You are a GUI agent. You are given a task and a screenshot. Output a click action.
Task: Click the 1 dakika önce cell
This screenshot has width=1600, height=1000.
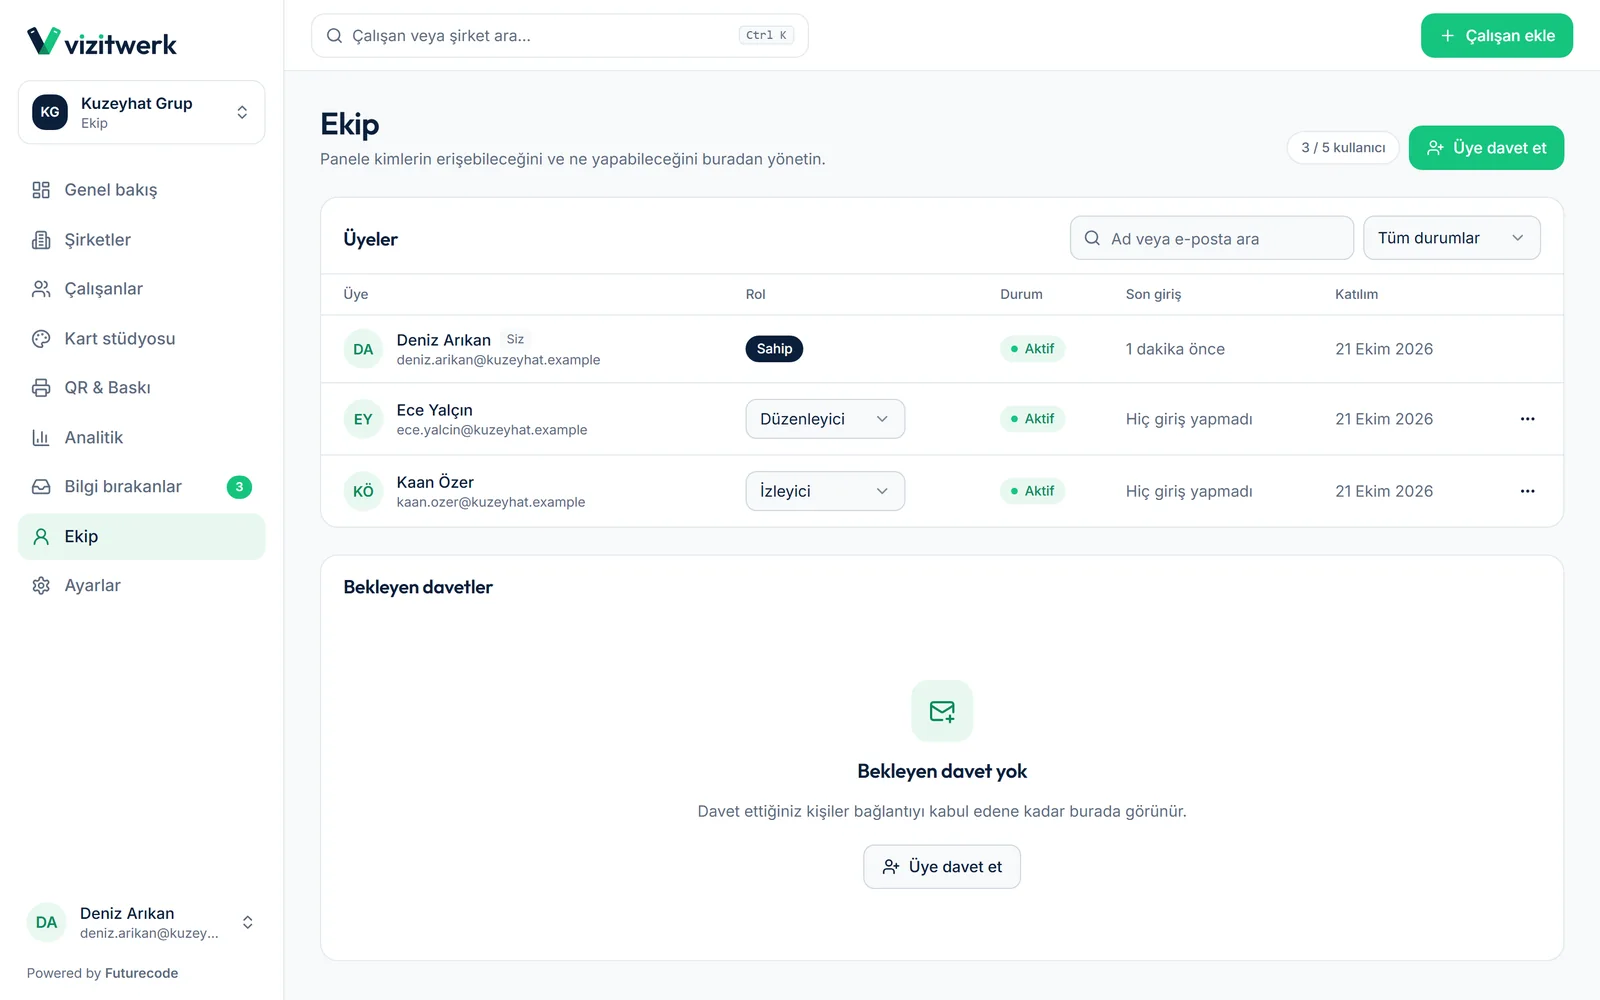pos(1175,349)
